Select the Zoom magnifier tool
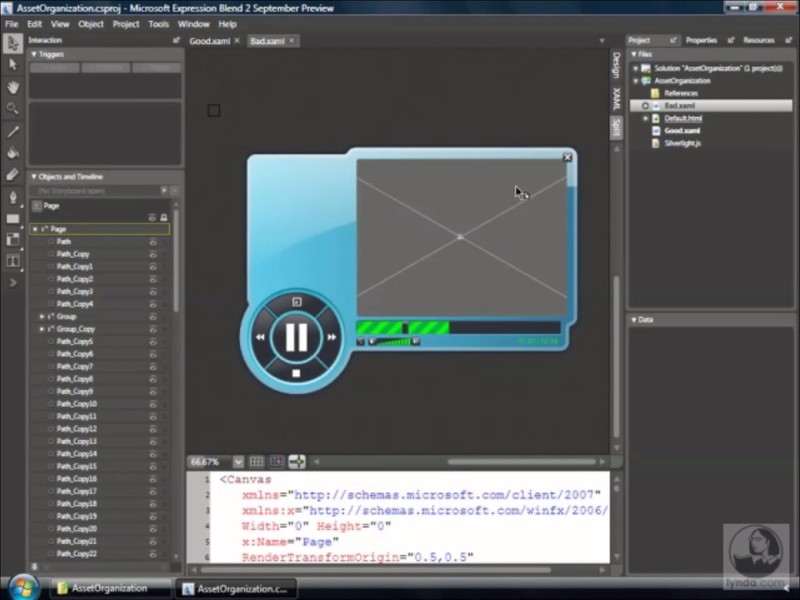This screenshot has width=800, height=600. [x=13, y=108]
